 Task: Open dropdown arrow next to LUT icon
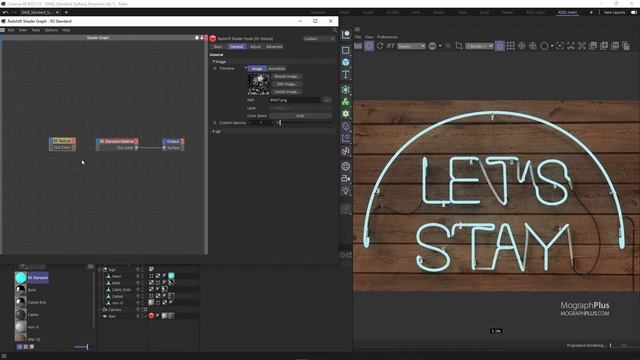(x=440, y=46)
